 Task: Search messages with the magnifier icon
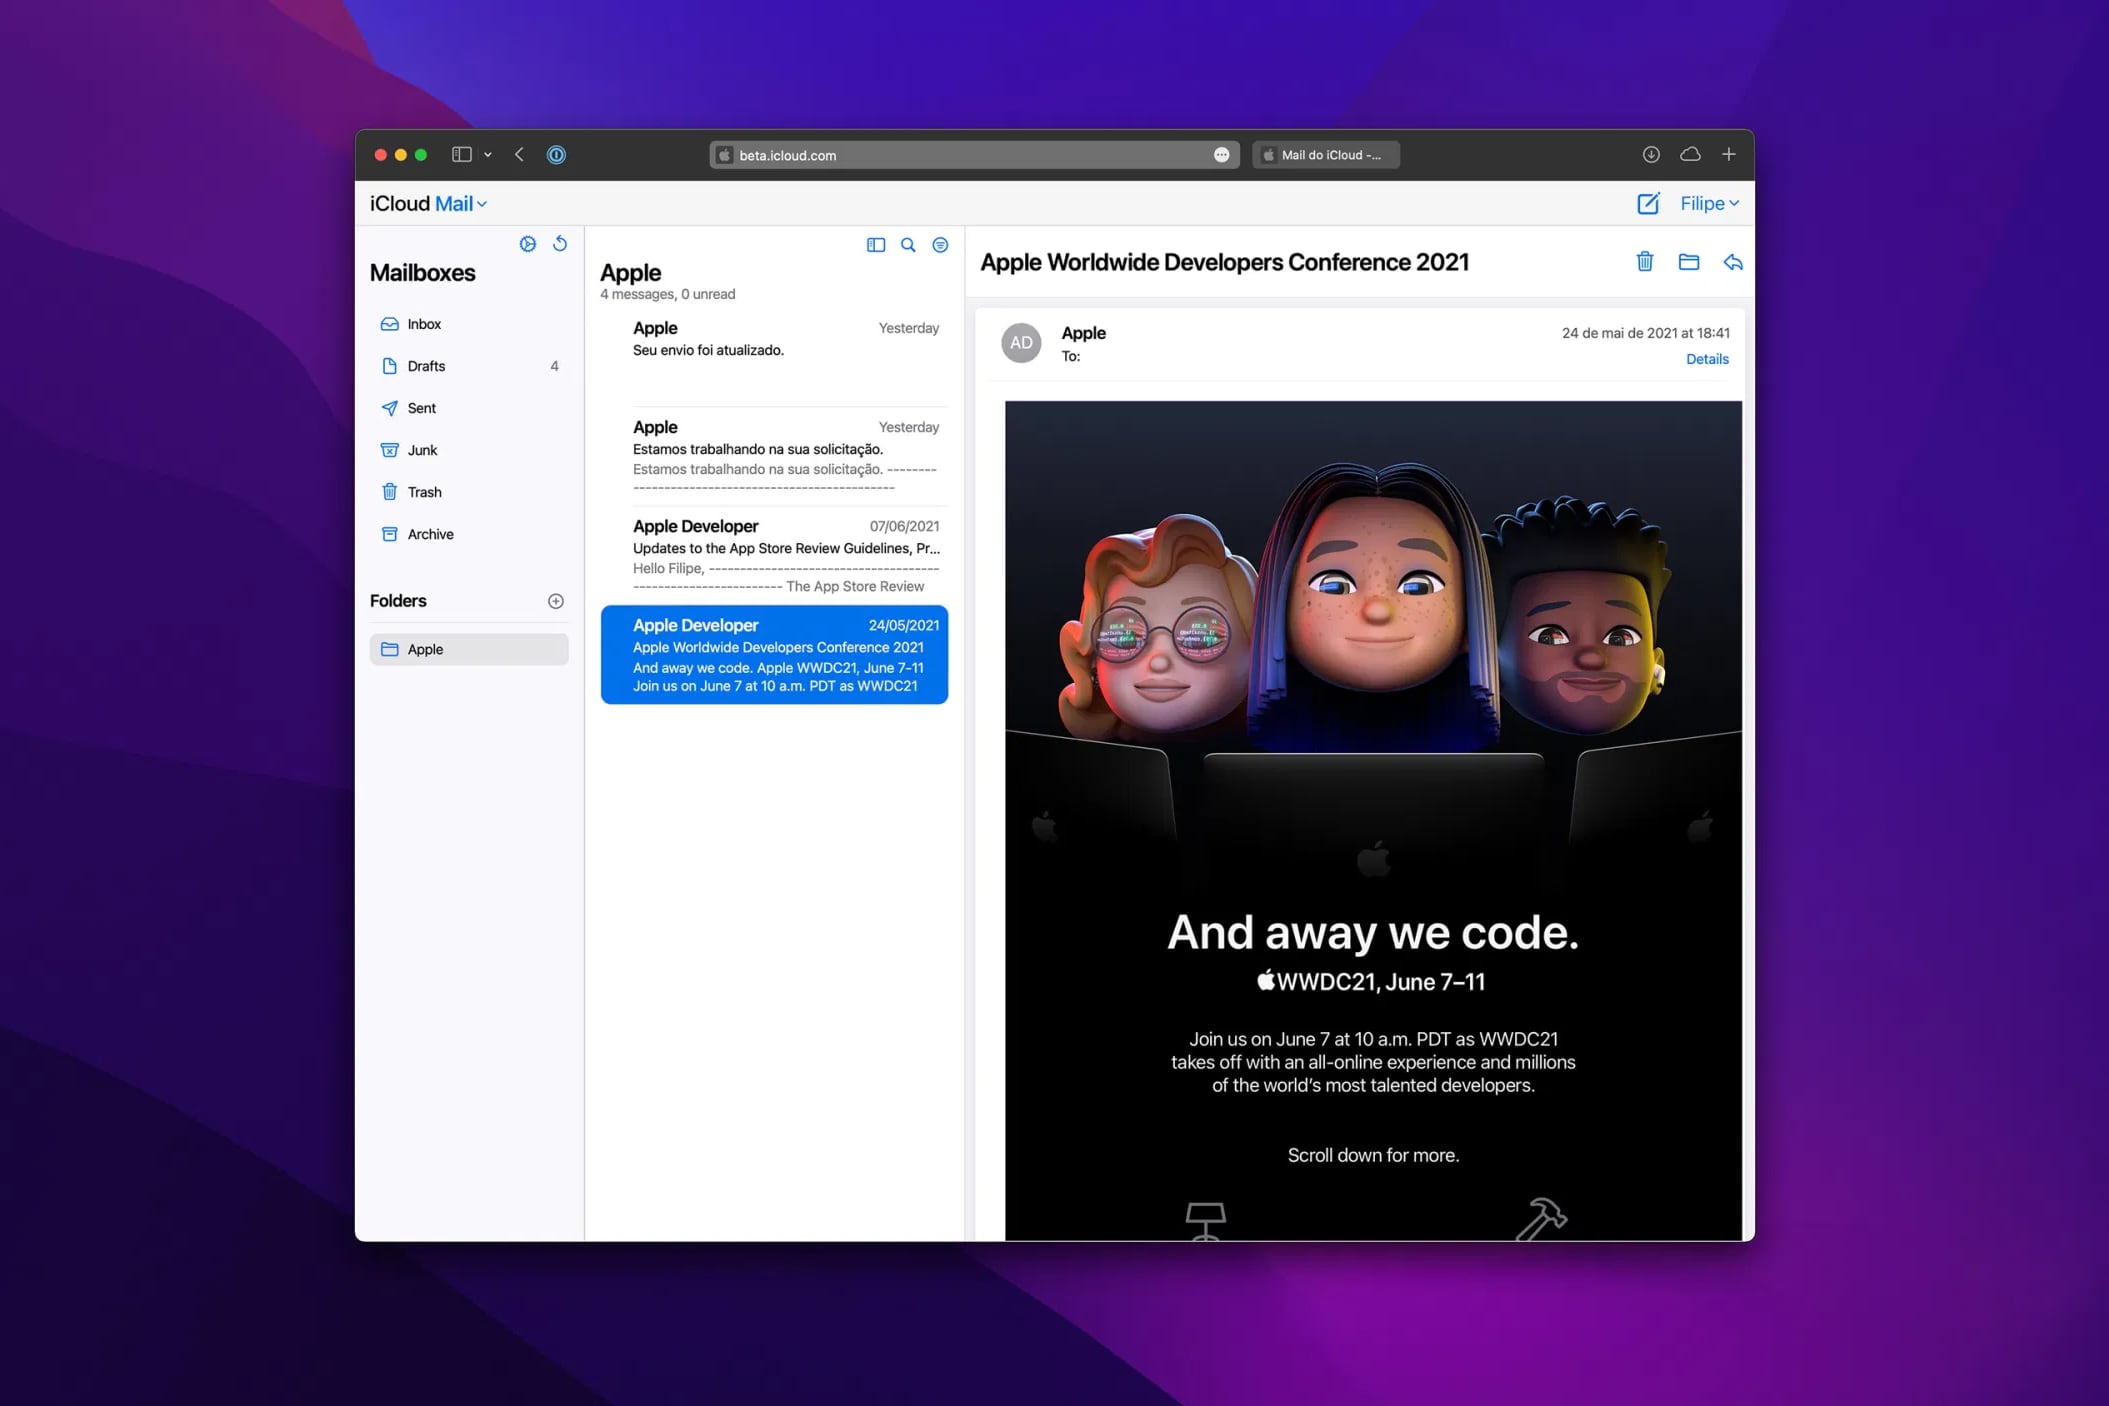click(x=908, y=245)
